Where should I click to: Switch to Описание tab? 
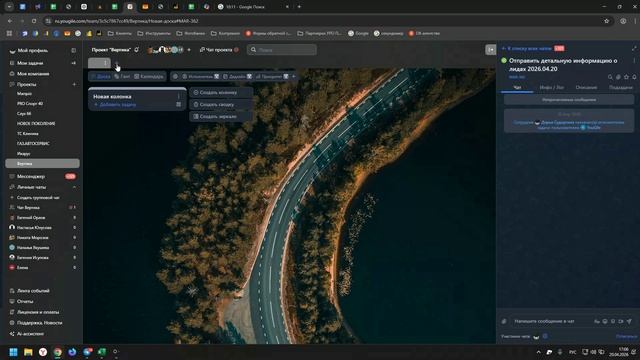[x=586, y=88]
